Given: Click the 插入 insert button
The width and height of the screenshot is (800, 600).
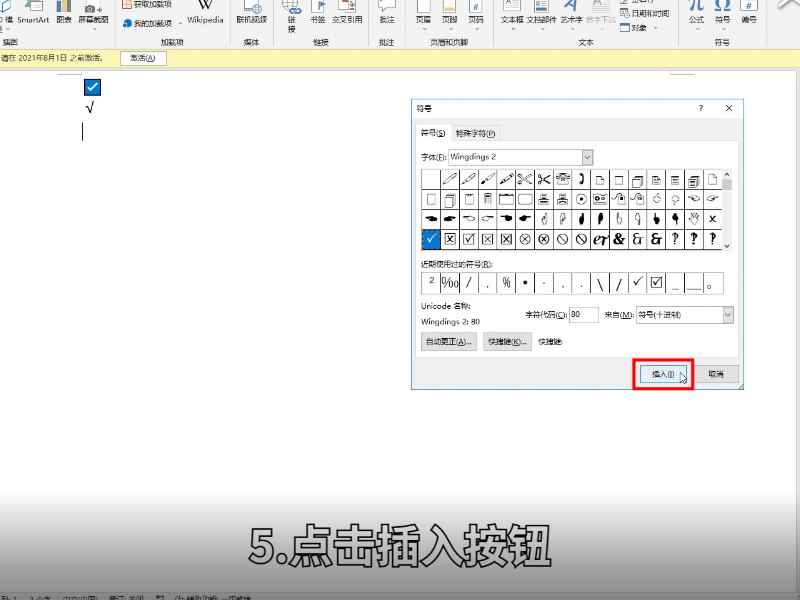Looking at the screenshot, I should [661, 372].
